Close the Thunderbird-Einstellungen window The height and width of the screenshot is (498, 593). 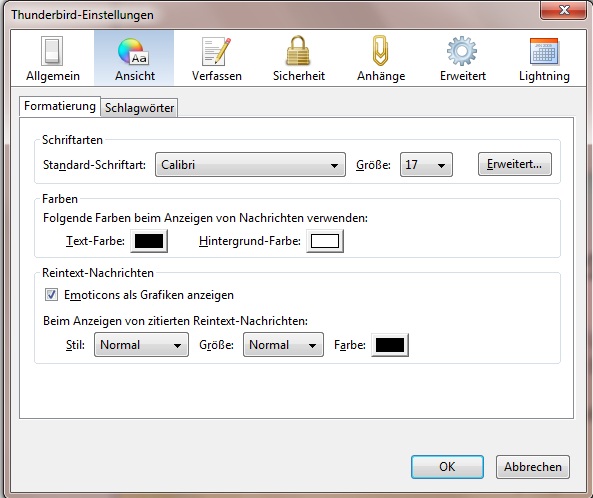pyautogui.click(x=564, y=10)
